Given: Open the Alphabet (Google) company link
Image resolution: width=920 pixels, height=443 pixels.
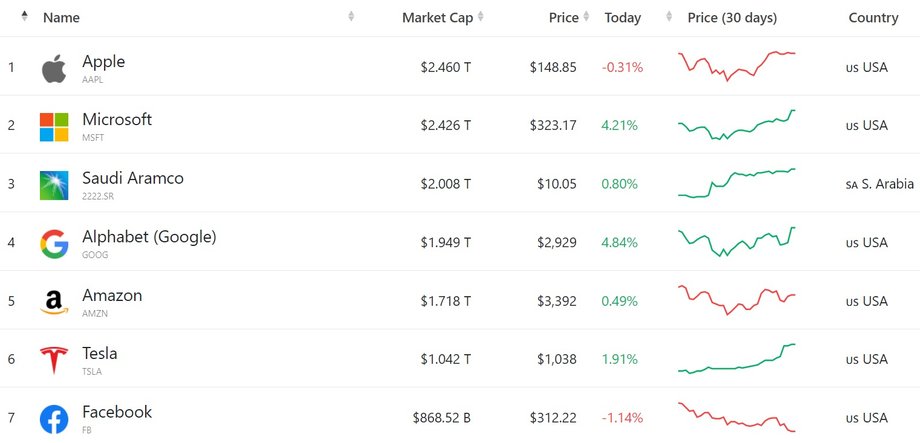Looking at the screenshot, I should click(x=149, y=237).
